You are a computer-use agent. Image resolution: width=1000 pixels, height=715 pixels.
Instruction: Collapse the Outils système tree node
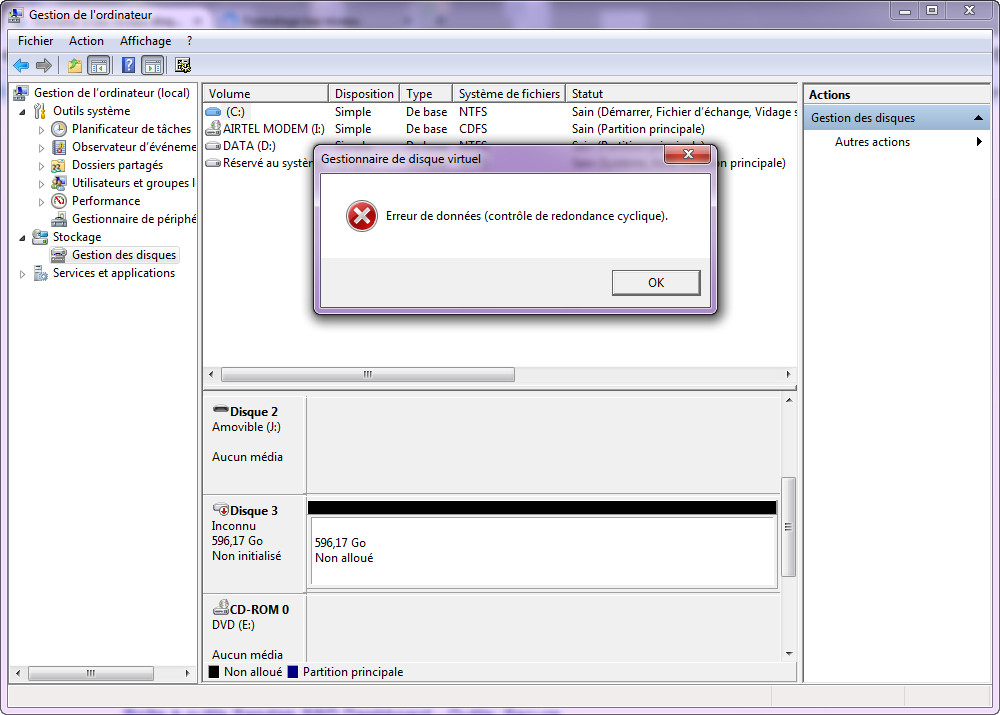[x=22, y=112]
